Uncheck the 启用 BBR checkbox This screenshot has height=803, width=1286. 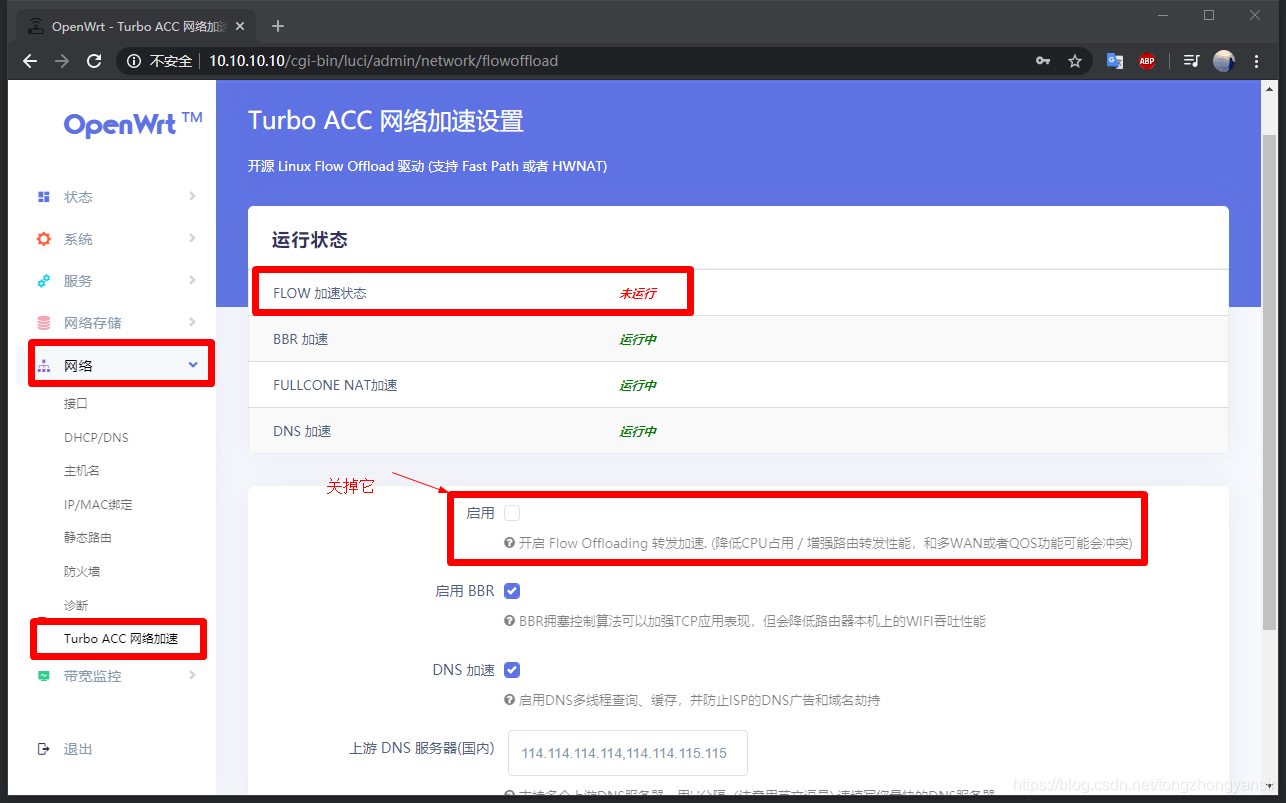click(512, 591)
